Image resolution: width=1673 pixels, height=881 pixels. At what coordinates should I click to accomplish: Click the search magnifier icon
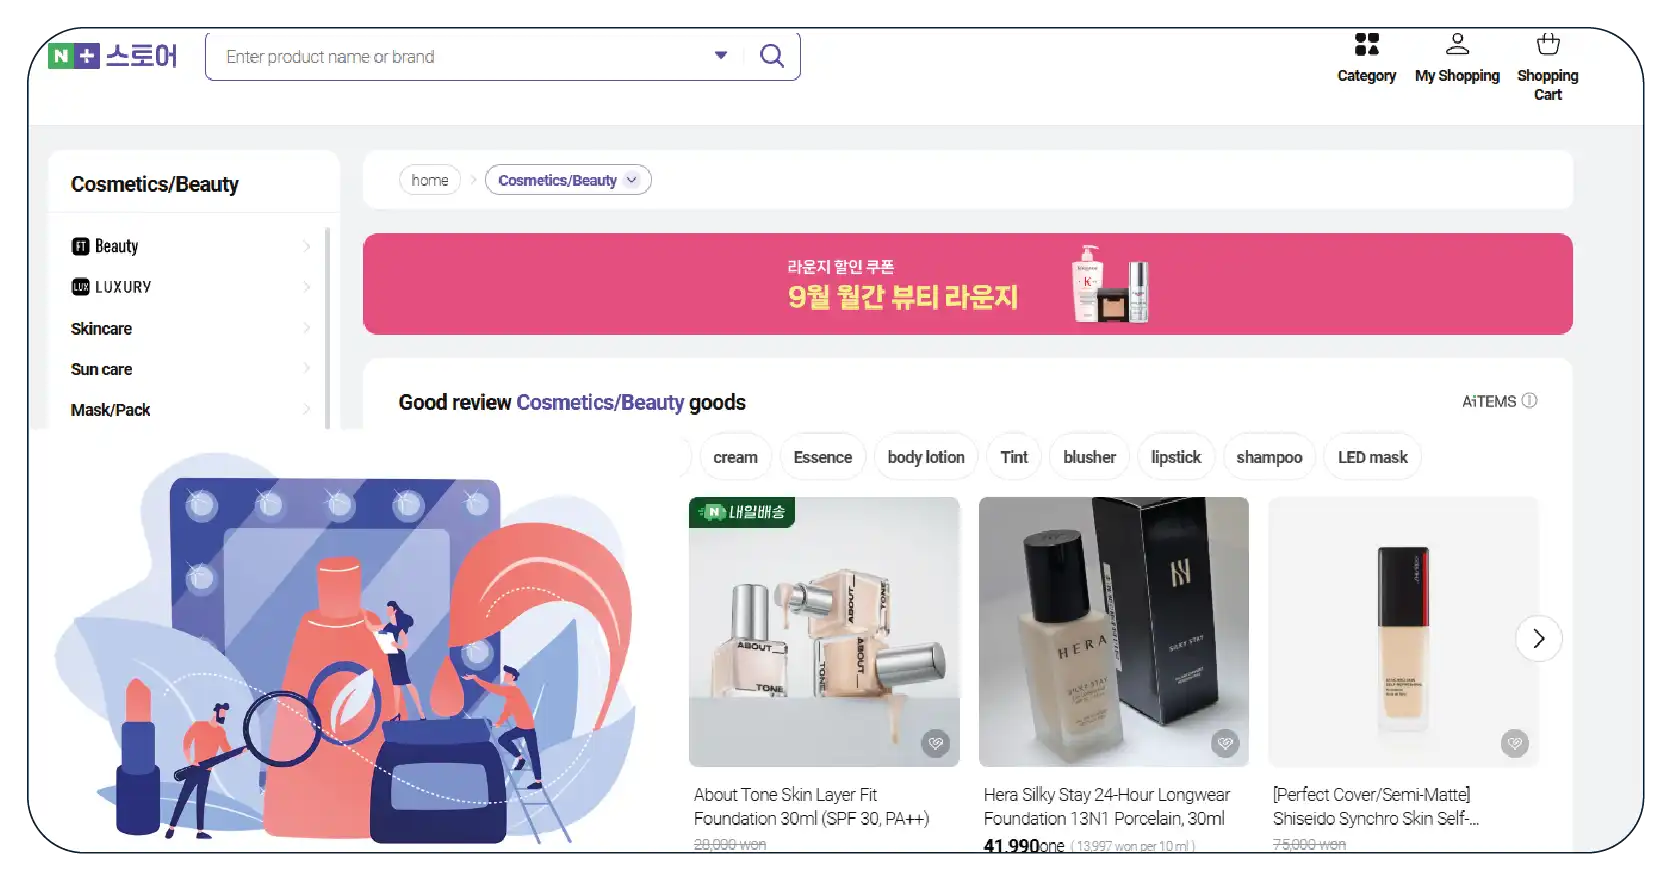(771, 56)
